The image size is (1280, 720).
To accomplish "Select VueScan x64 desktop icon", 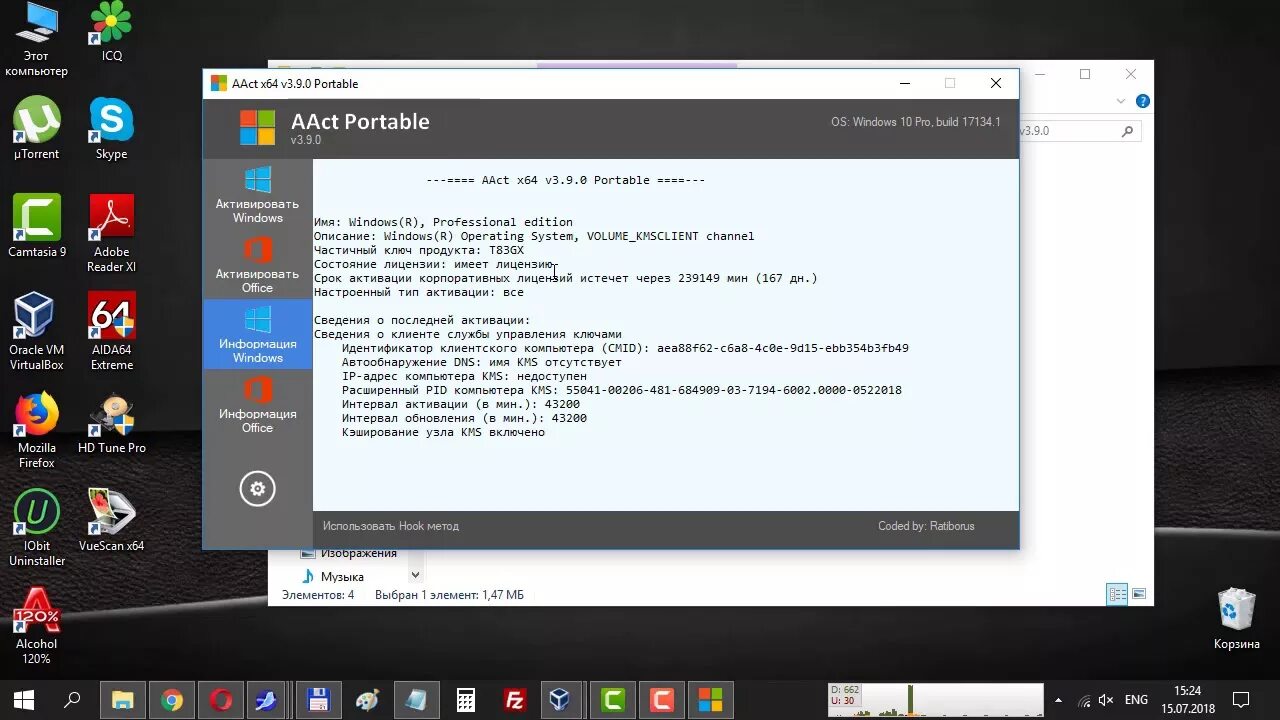I will point(112,520).
